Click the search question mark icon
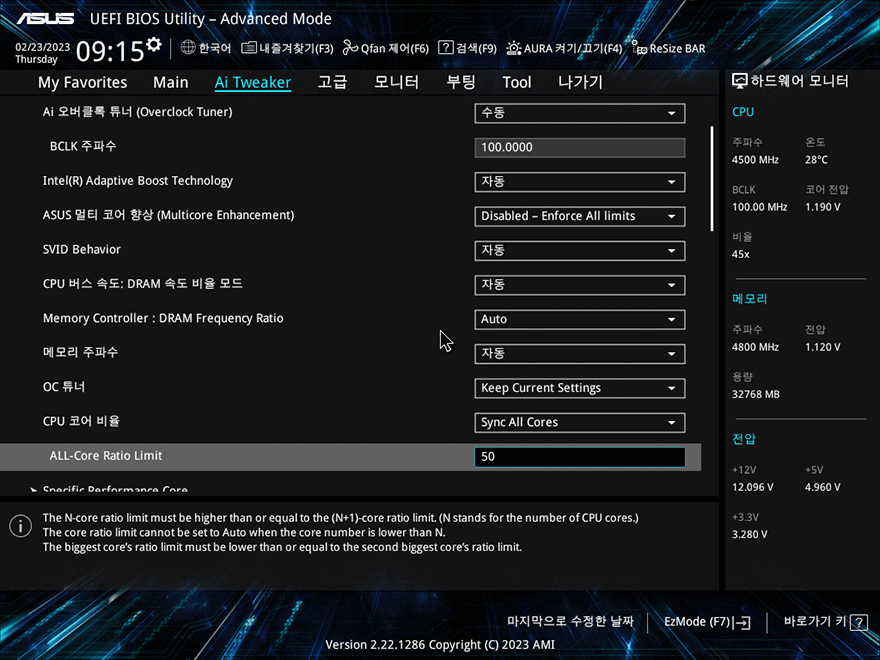The height and width of the screenshot is (660, 880). tap(446, 47)
